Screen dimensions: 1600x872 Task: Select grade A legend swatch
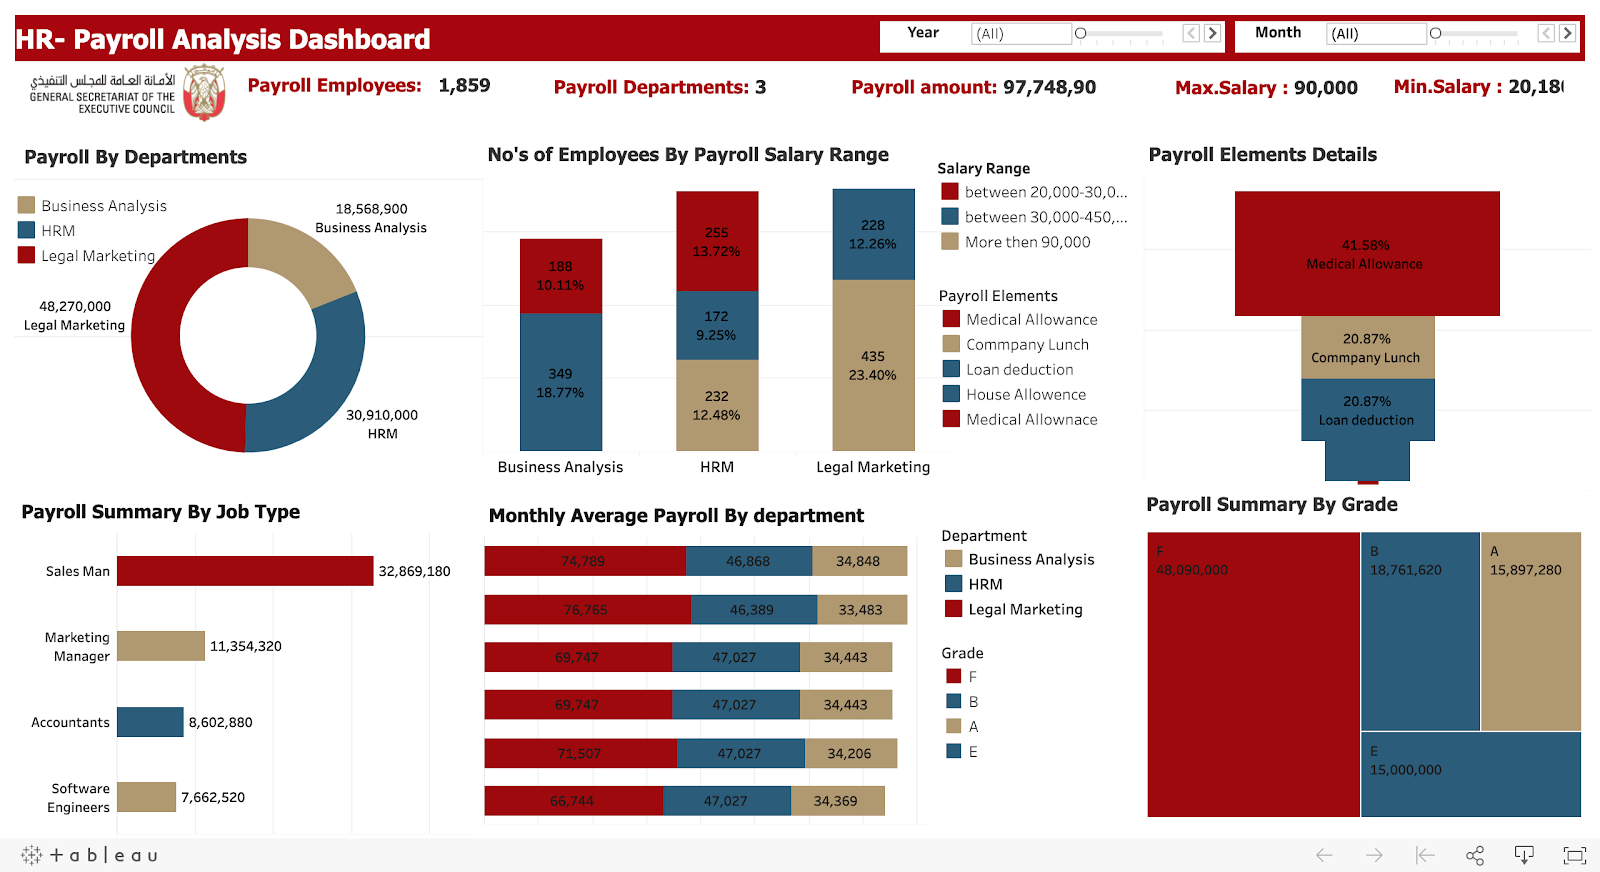[x=954, y=726]
